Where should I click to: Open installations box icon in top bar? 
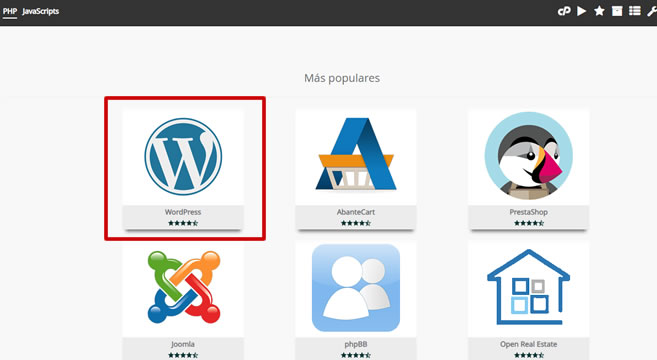617,11
